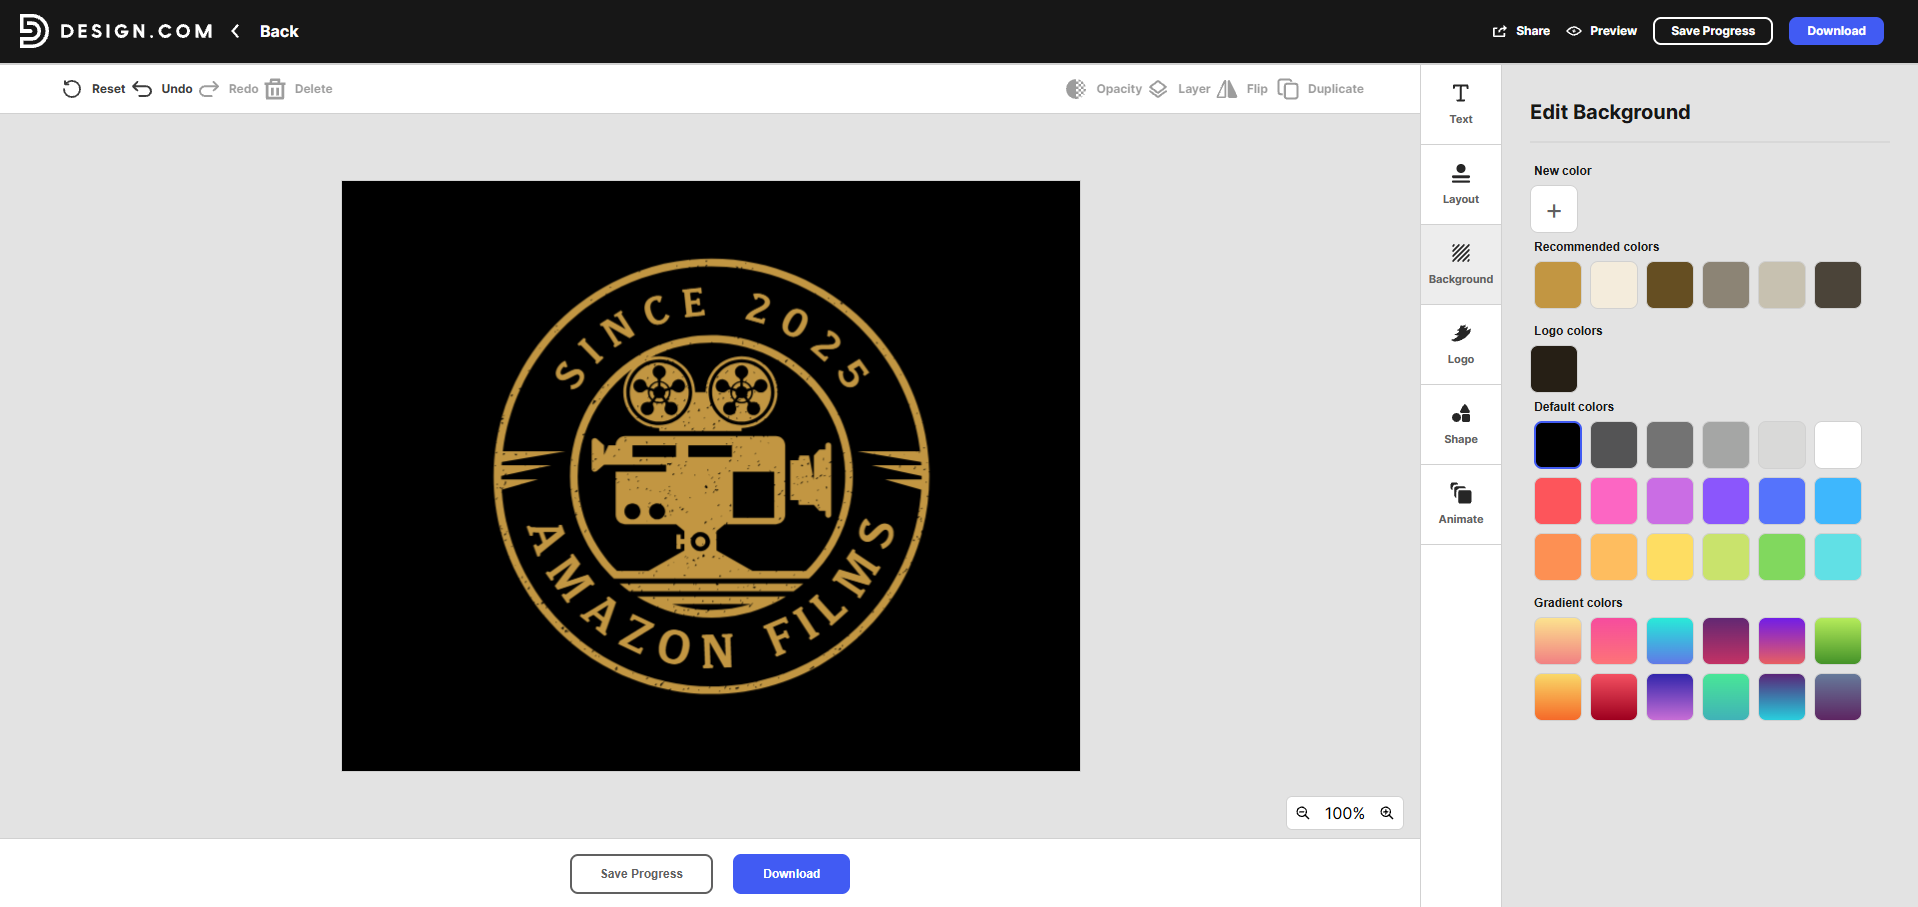Pick the yellow default color swatch
This screenshot has height=907, width=1918.
click(x=1670, y=557)
